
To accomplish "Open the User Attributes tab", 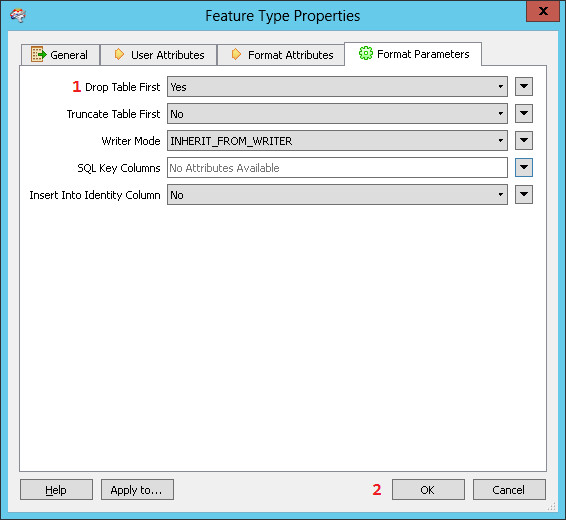I will coord(159,55).
